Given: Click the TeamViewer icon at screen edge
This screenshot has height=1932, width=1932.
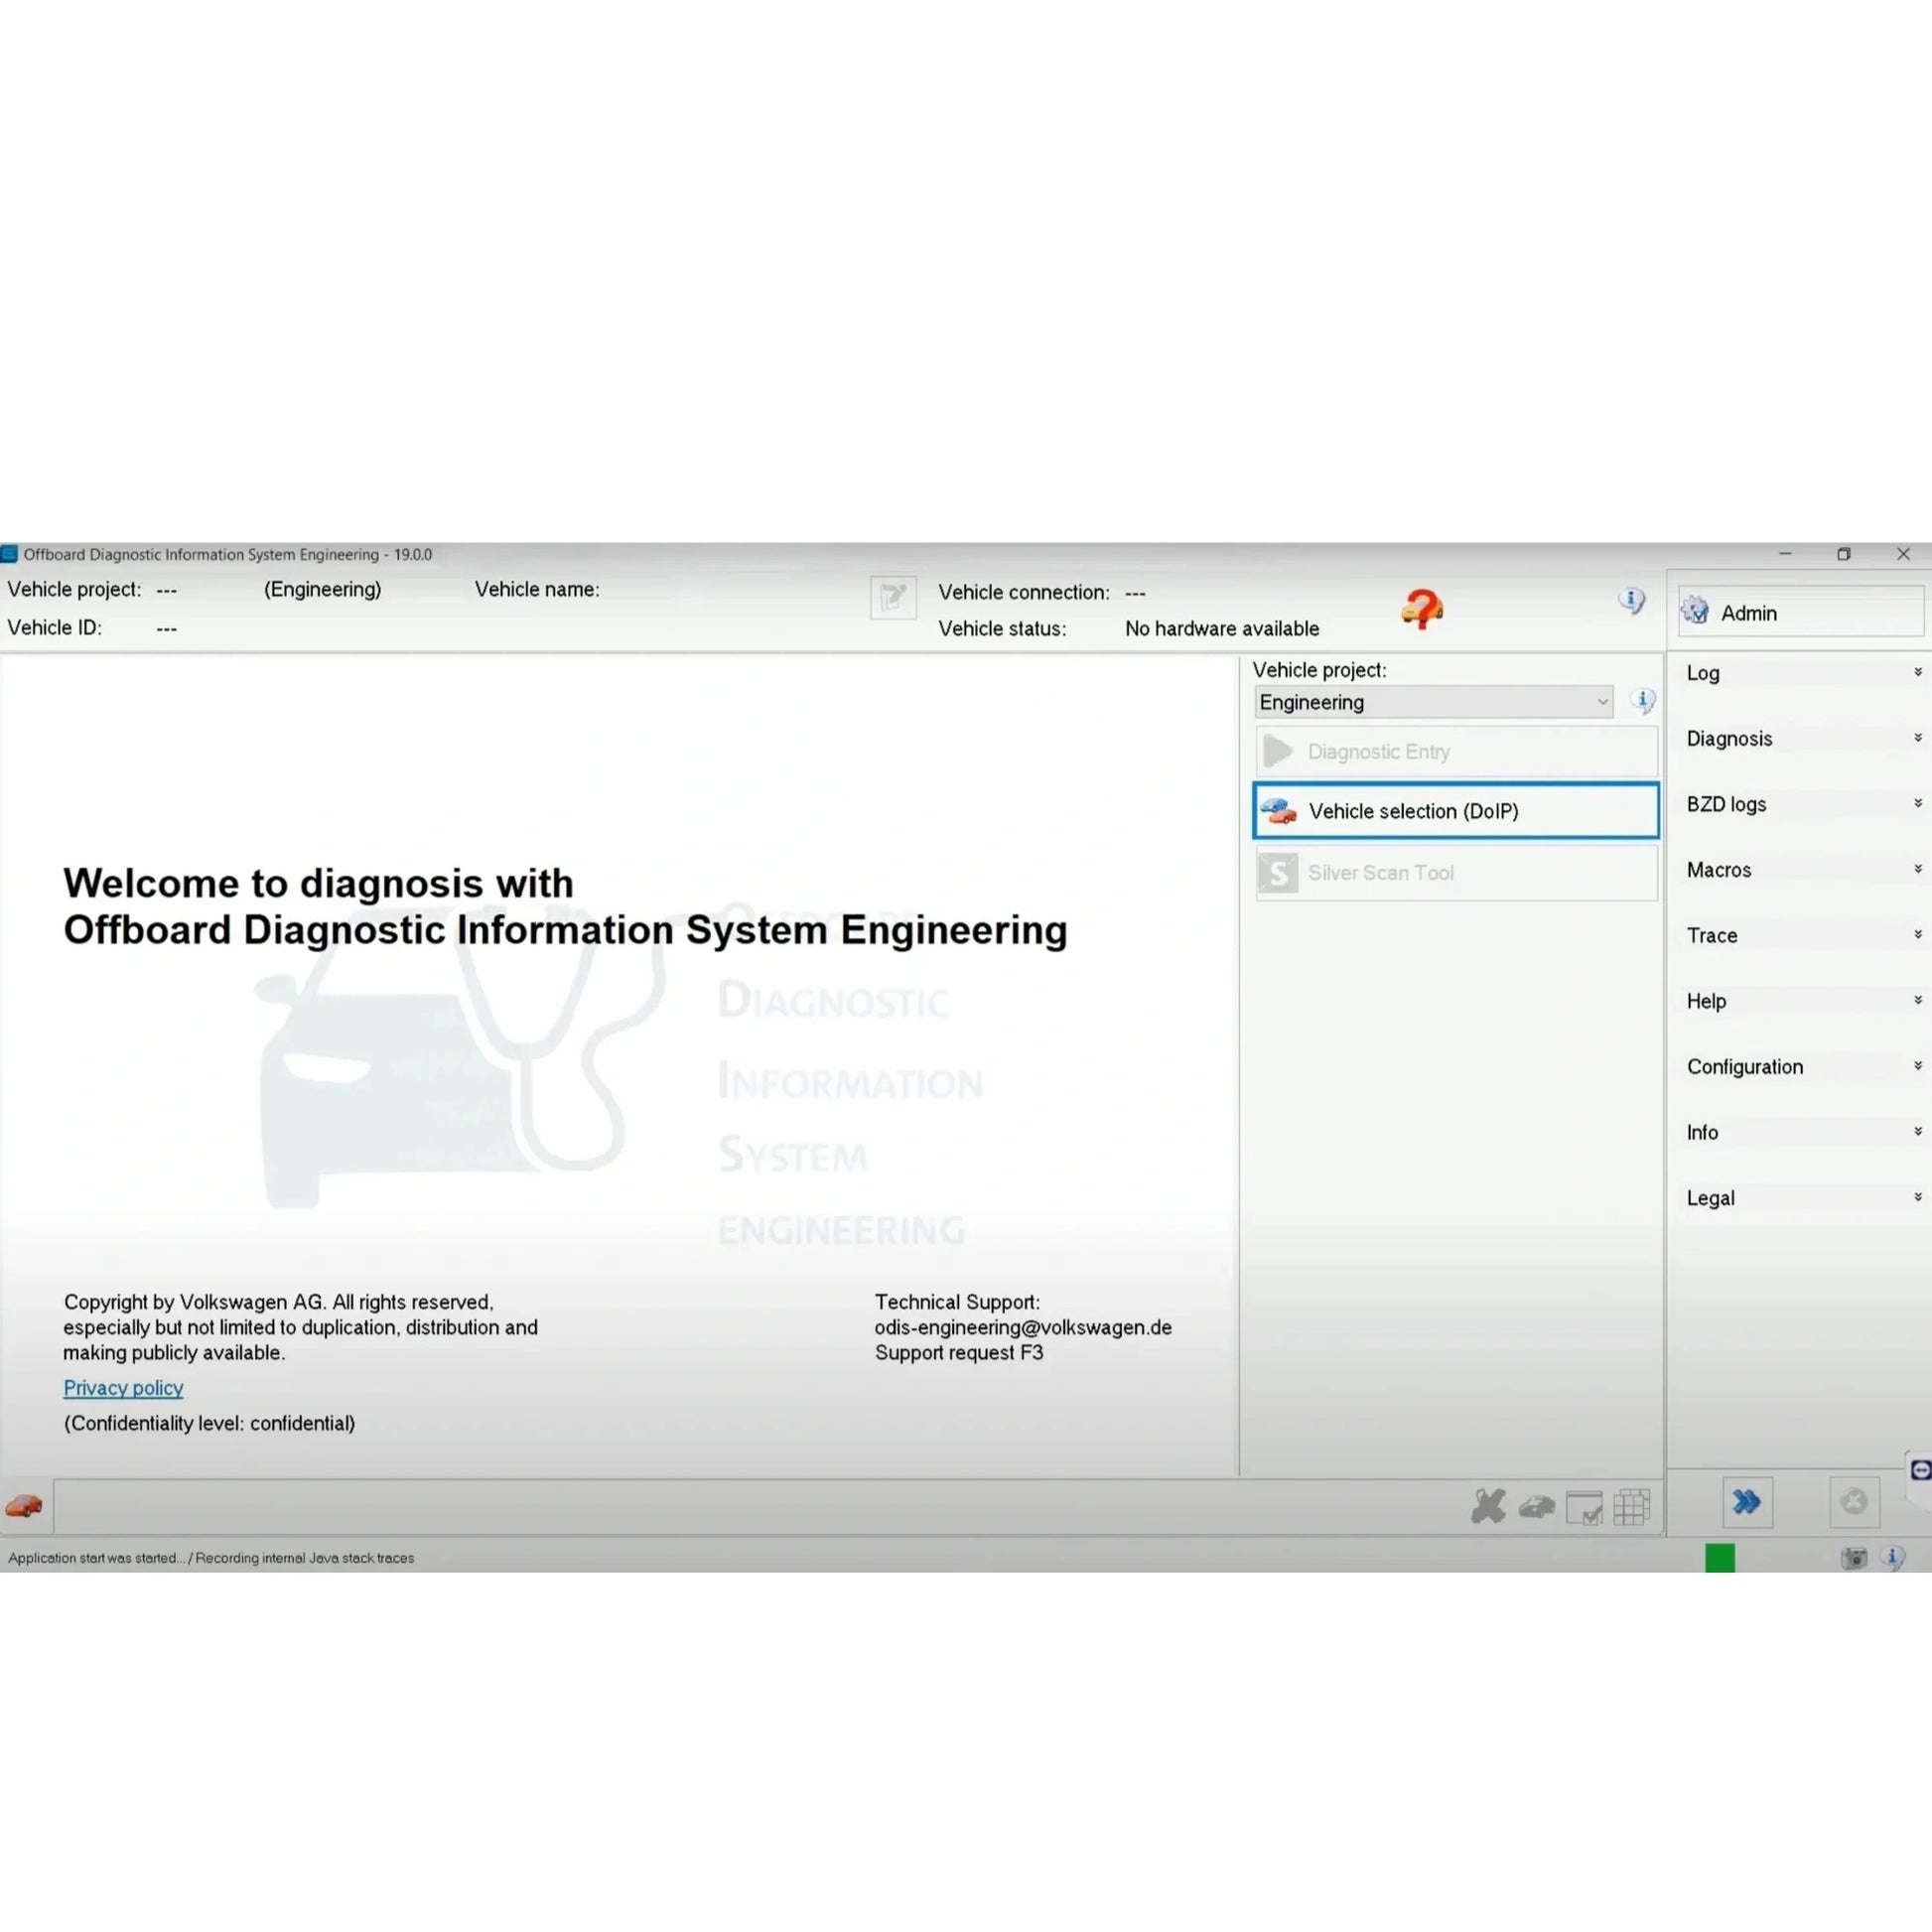Looking at the screenshot, I should 1921,1472.
